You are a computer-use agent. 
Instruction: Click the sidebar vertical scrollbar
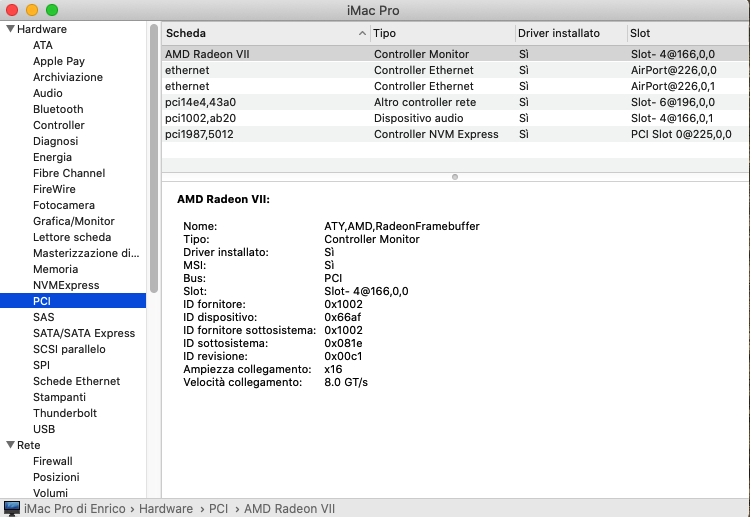[154, 158]
